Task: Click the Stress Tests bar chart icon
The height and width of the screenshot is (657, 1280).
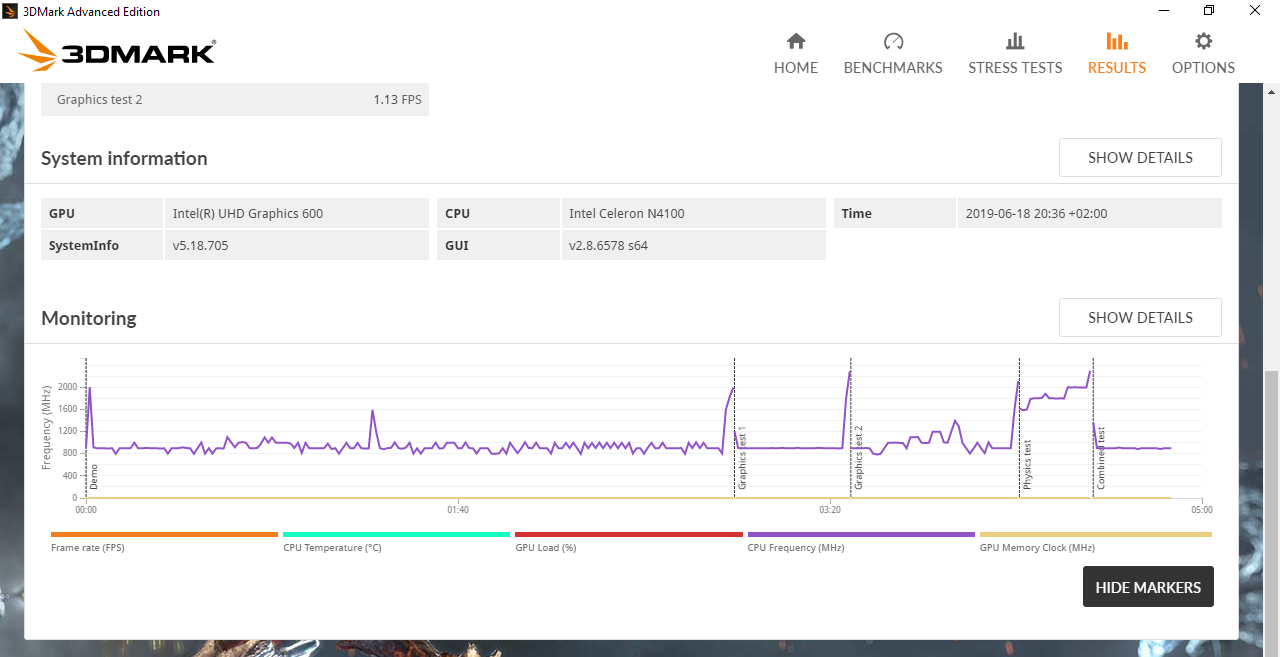Action: pos(1015,41)
